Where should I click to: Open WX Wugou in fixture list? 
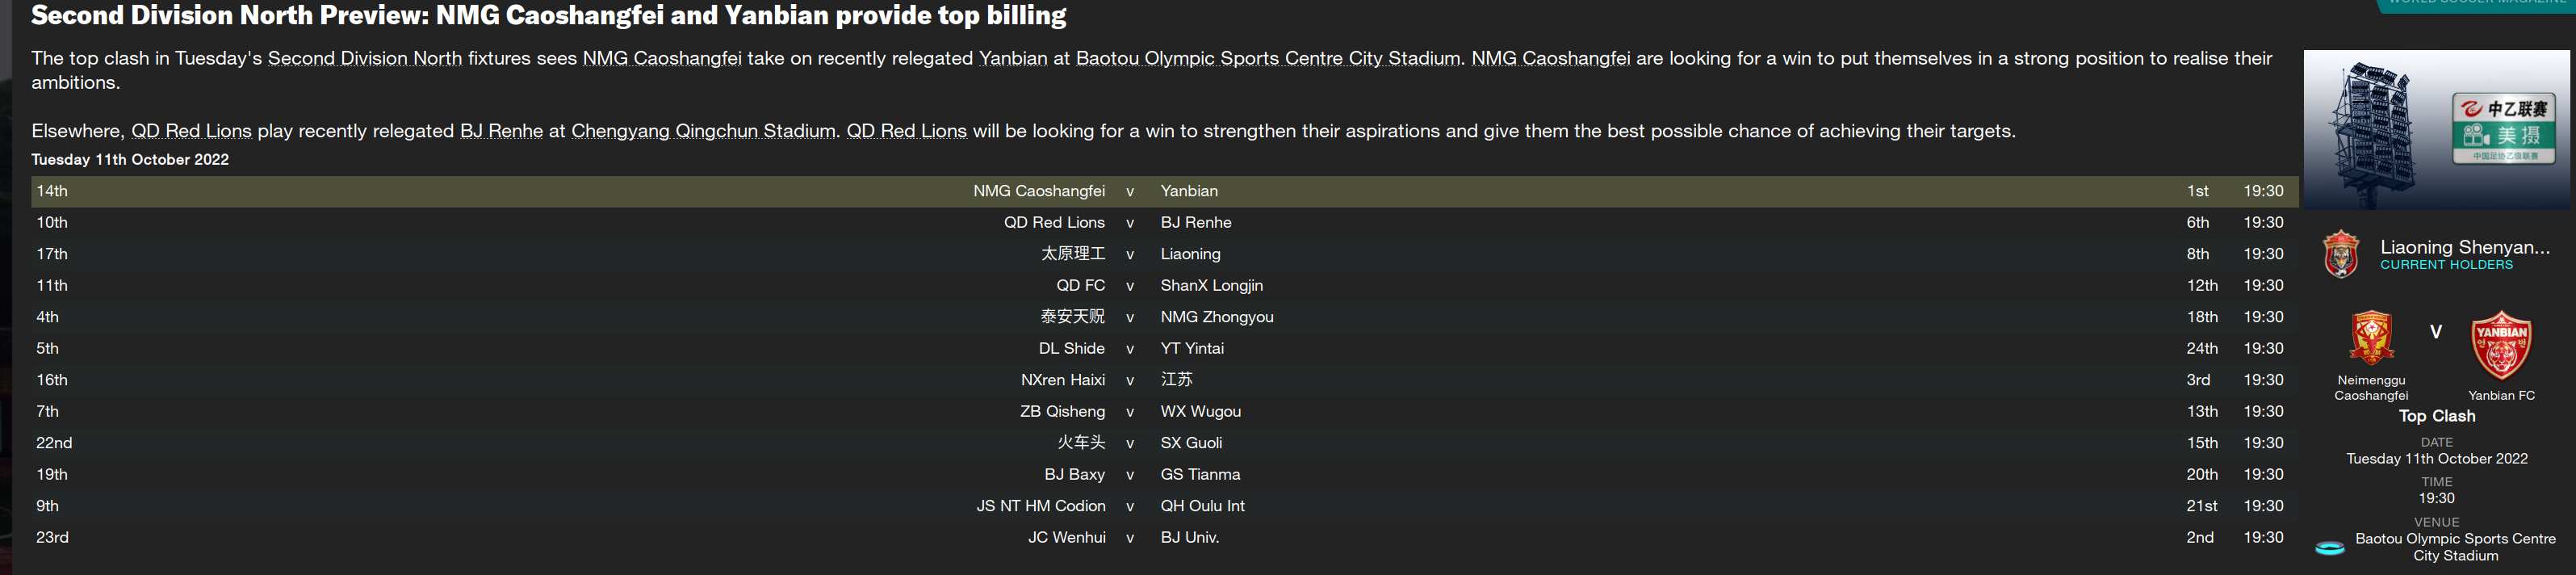1200,411
